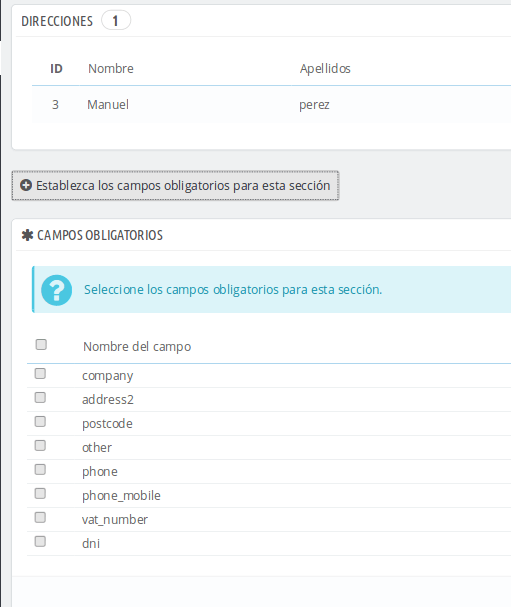This screenshot has height=607, width=511.
Task: Mark phone_mobile as required
Action: point(40,494)
